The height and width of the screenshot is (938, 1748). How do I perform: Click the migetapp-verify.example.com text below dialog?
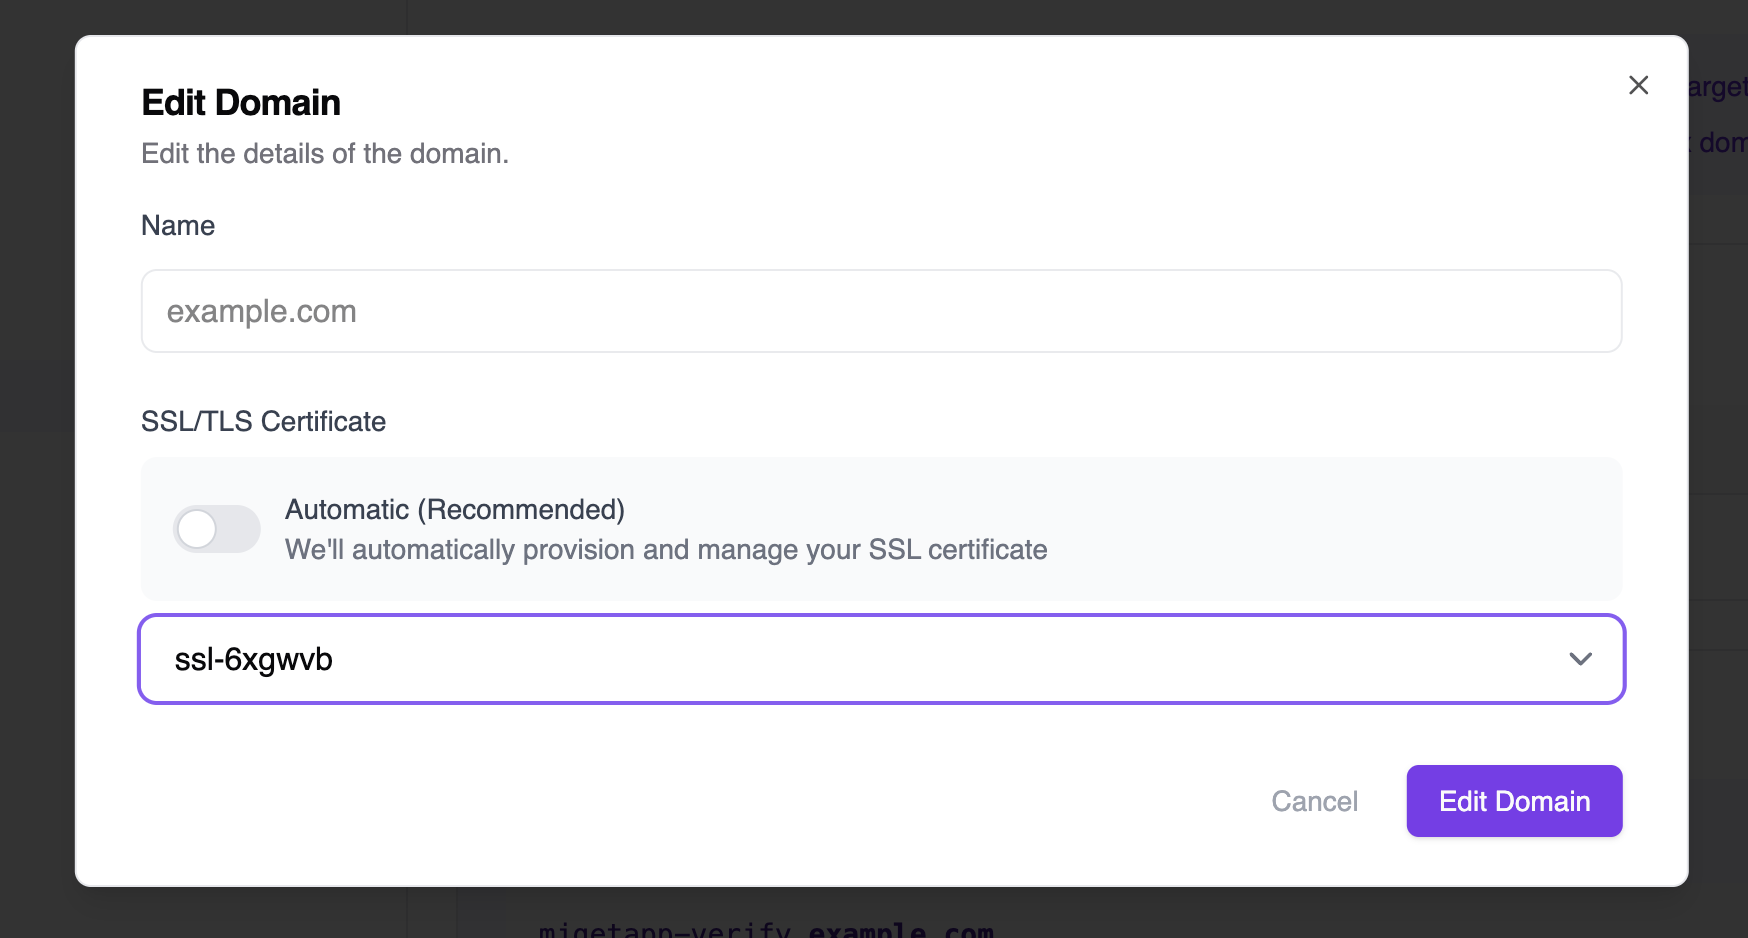(766, 930)
